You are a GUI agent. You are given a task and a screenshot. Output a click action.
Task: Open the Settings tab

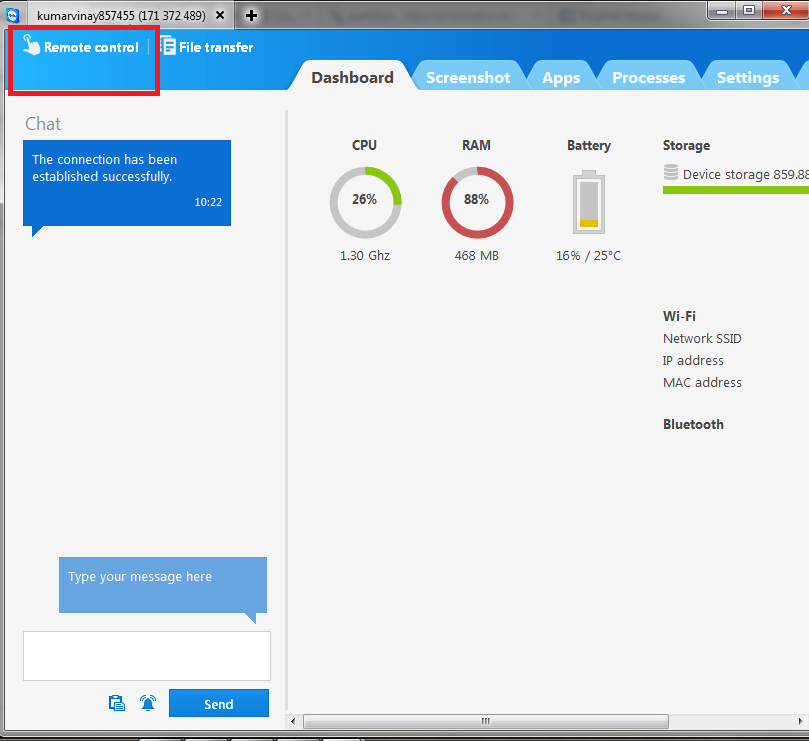coord(747,76)
